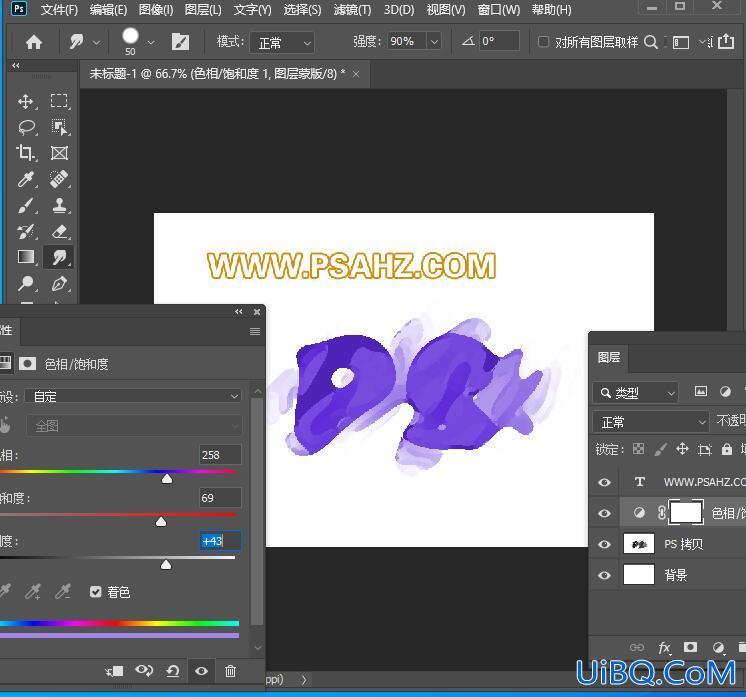Select the Frame tool

coord(59,153)
